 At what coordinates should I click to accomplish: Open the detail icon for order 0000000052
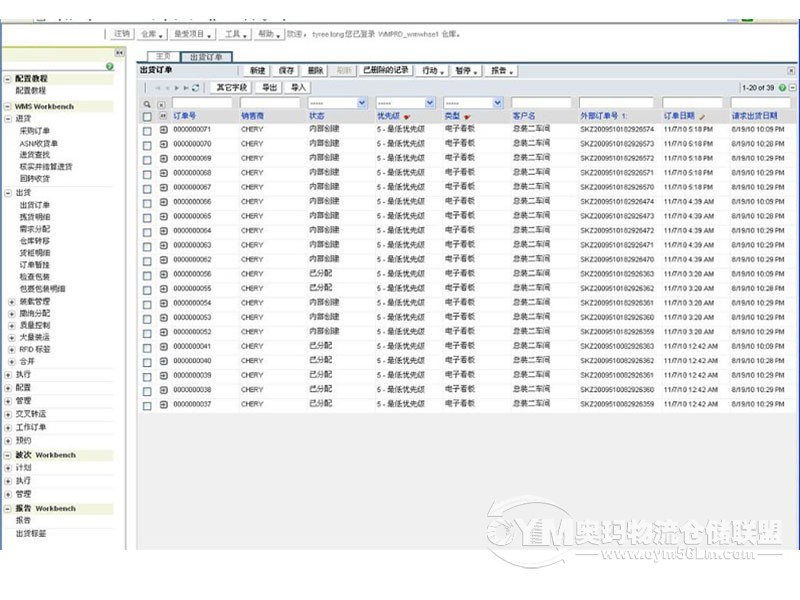pyautogui.click(x=164, y=332)
